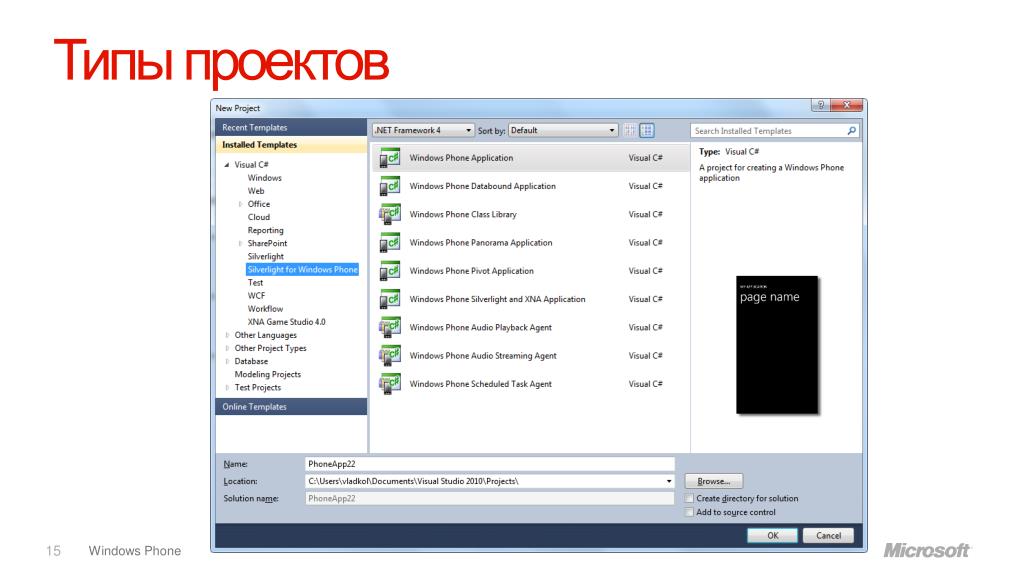Screen dimensions: 1024x576
Task: Select Silverlight for Windows Phone
Action: click(302, 269)
